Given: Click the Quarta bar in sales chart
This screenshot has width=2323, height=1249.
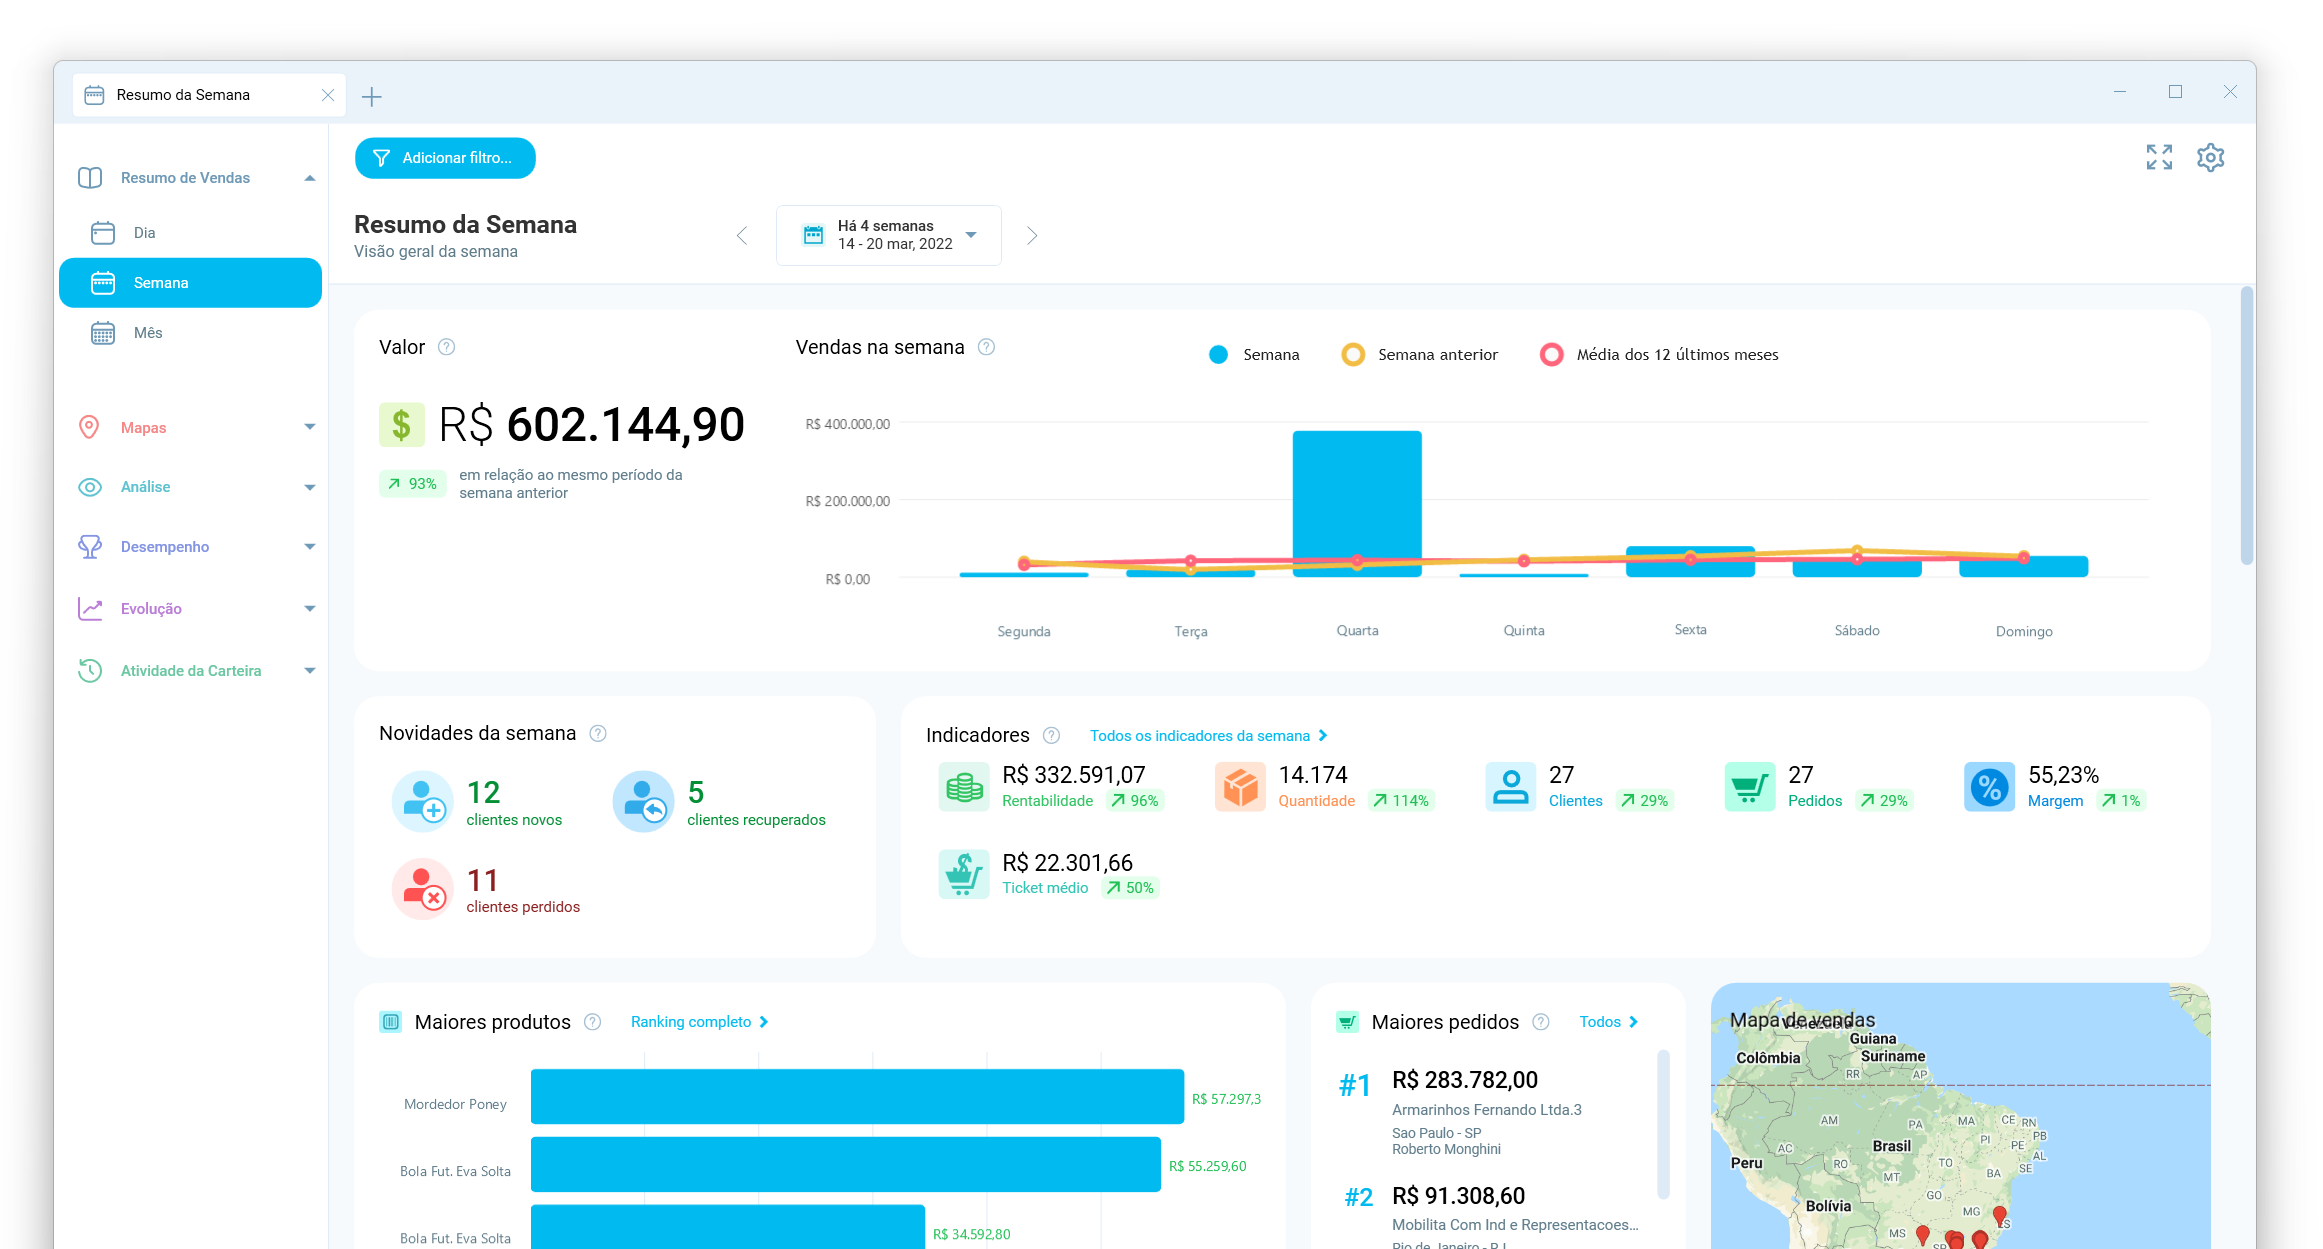Looking at the screenshot, I should pos(1357,503).
